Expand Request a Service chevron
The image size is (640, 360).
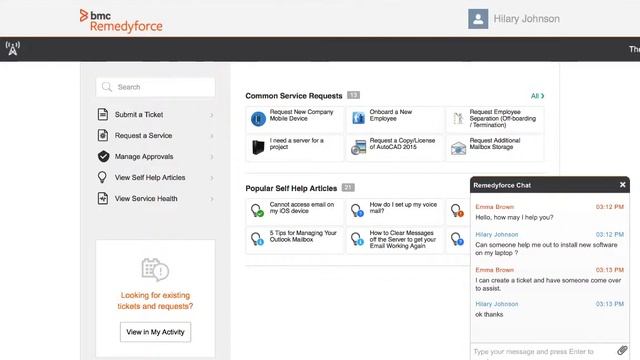[x=211, y=136]
